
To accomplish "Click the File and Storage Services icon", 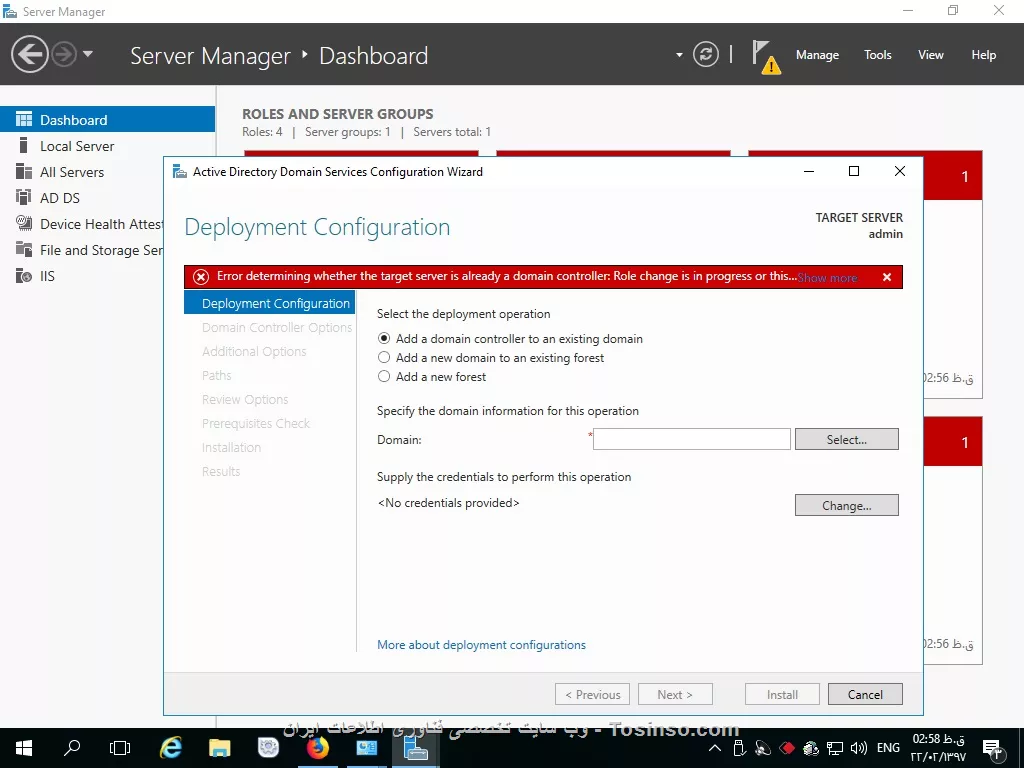I will (24, 249).
